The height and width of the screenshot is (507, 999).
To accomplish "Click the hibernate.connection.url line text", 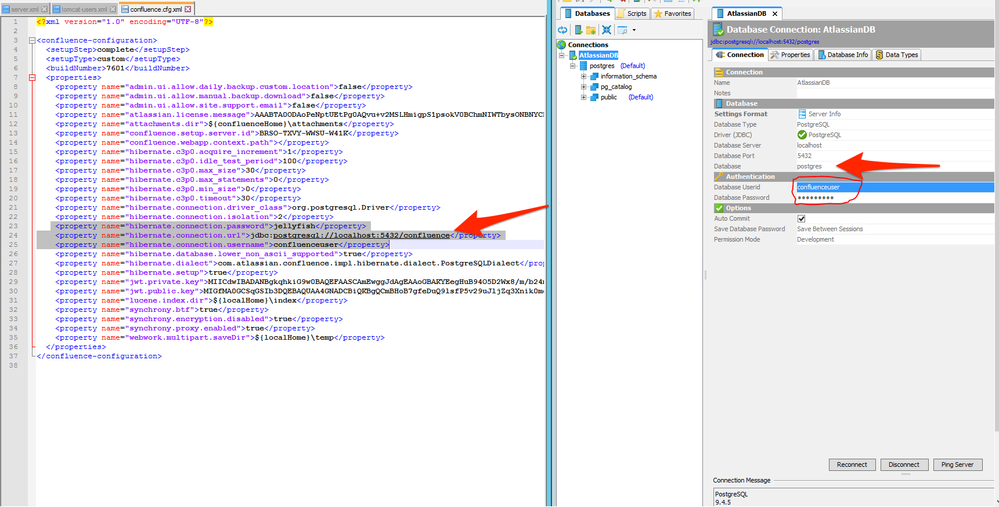I will pos(278,236).
